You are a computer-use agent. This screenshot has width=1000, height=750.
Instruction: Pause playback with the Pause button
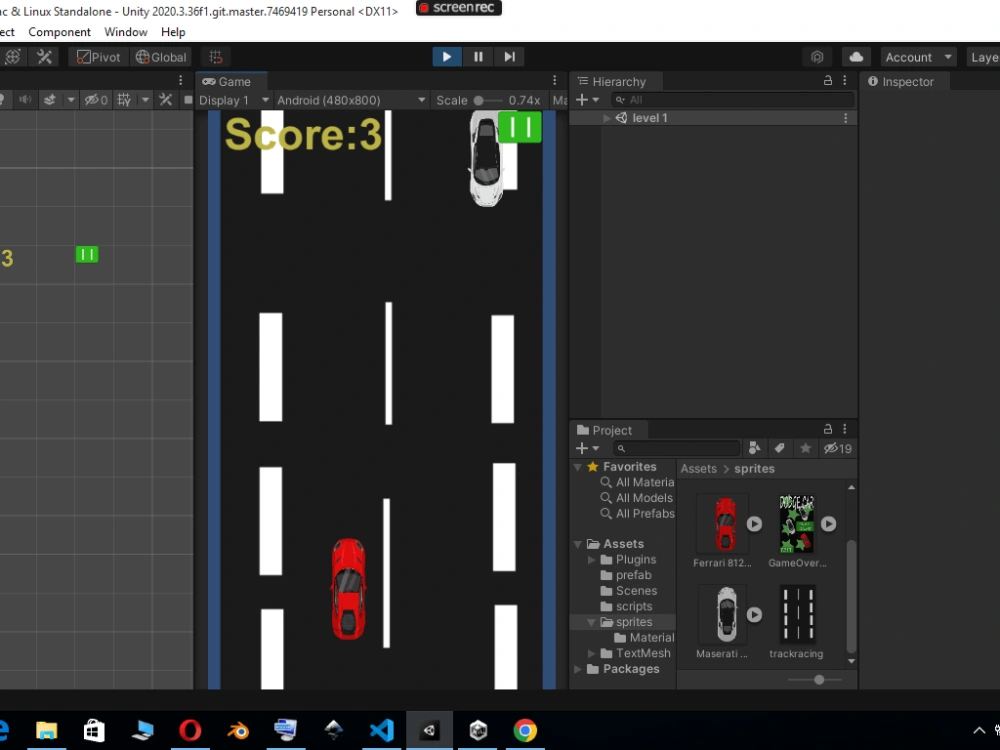tap(478, 56)
